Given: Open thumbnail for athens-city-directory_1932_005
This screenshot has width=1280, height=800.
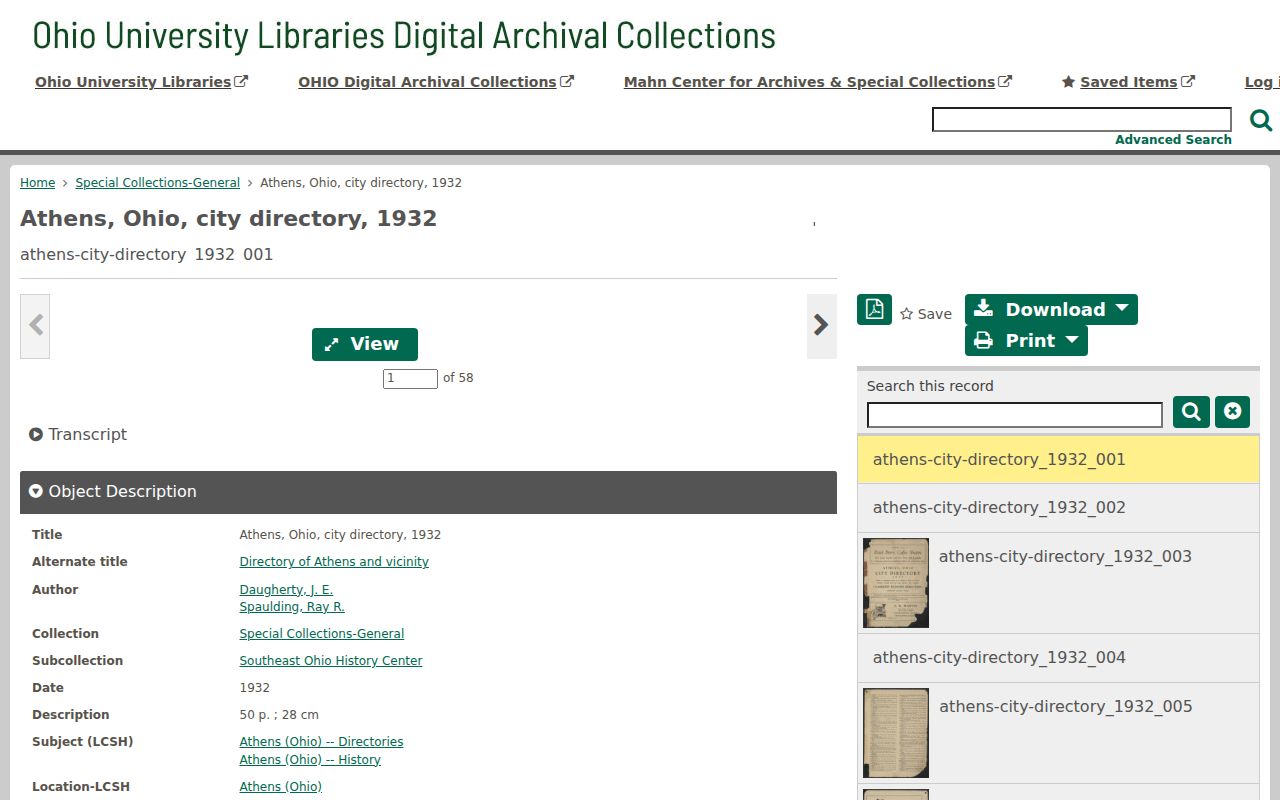Looking at the screenshot, I should pyautogui.click(x=896, y=733).
